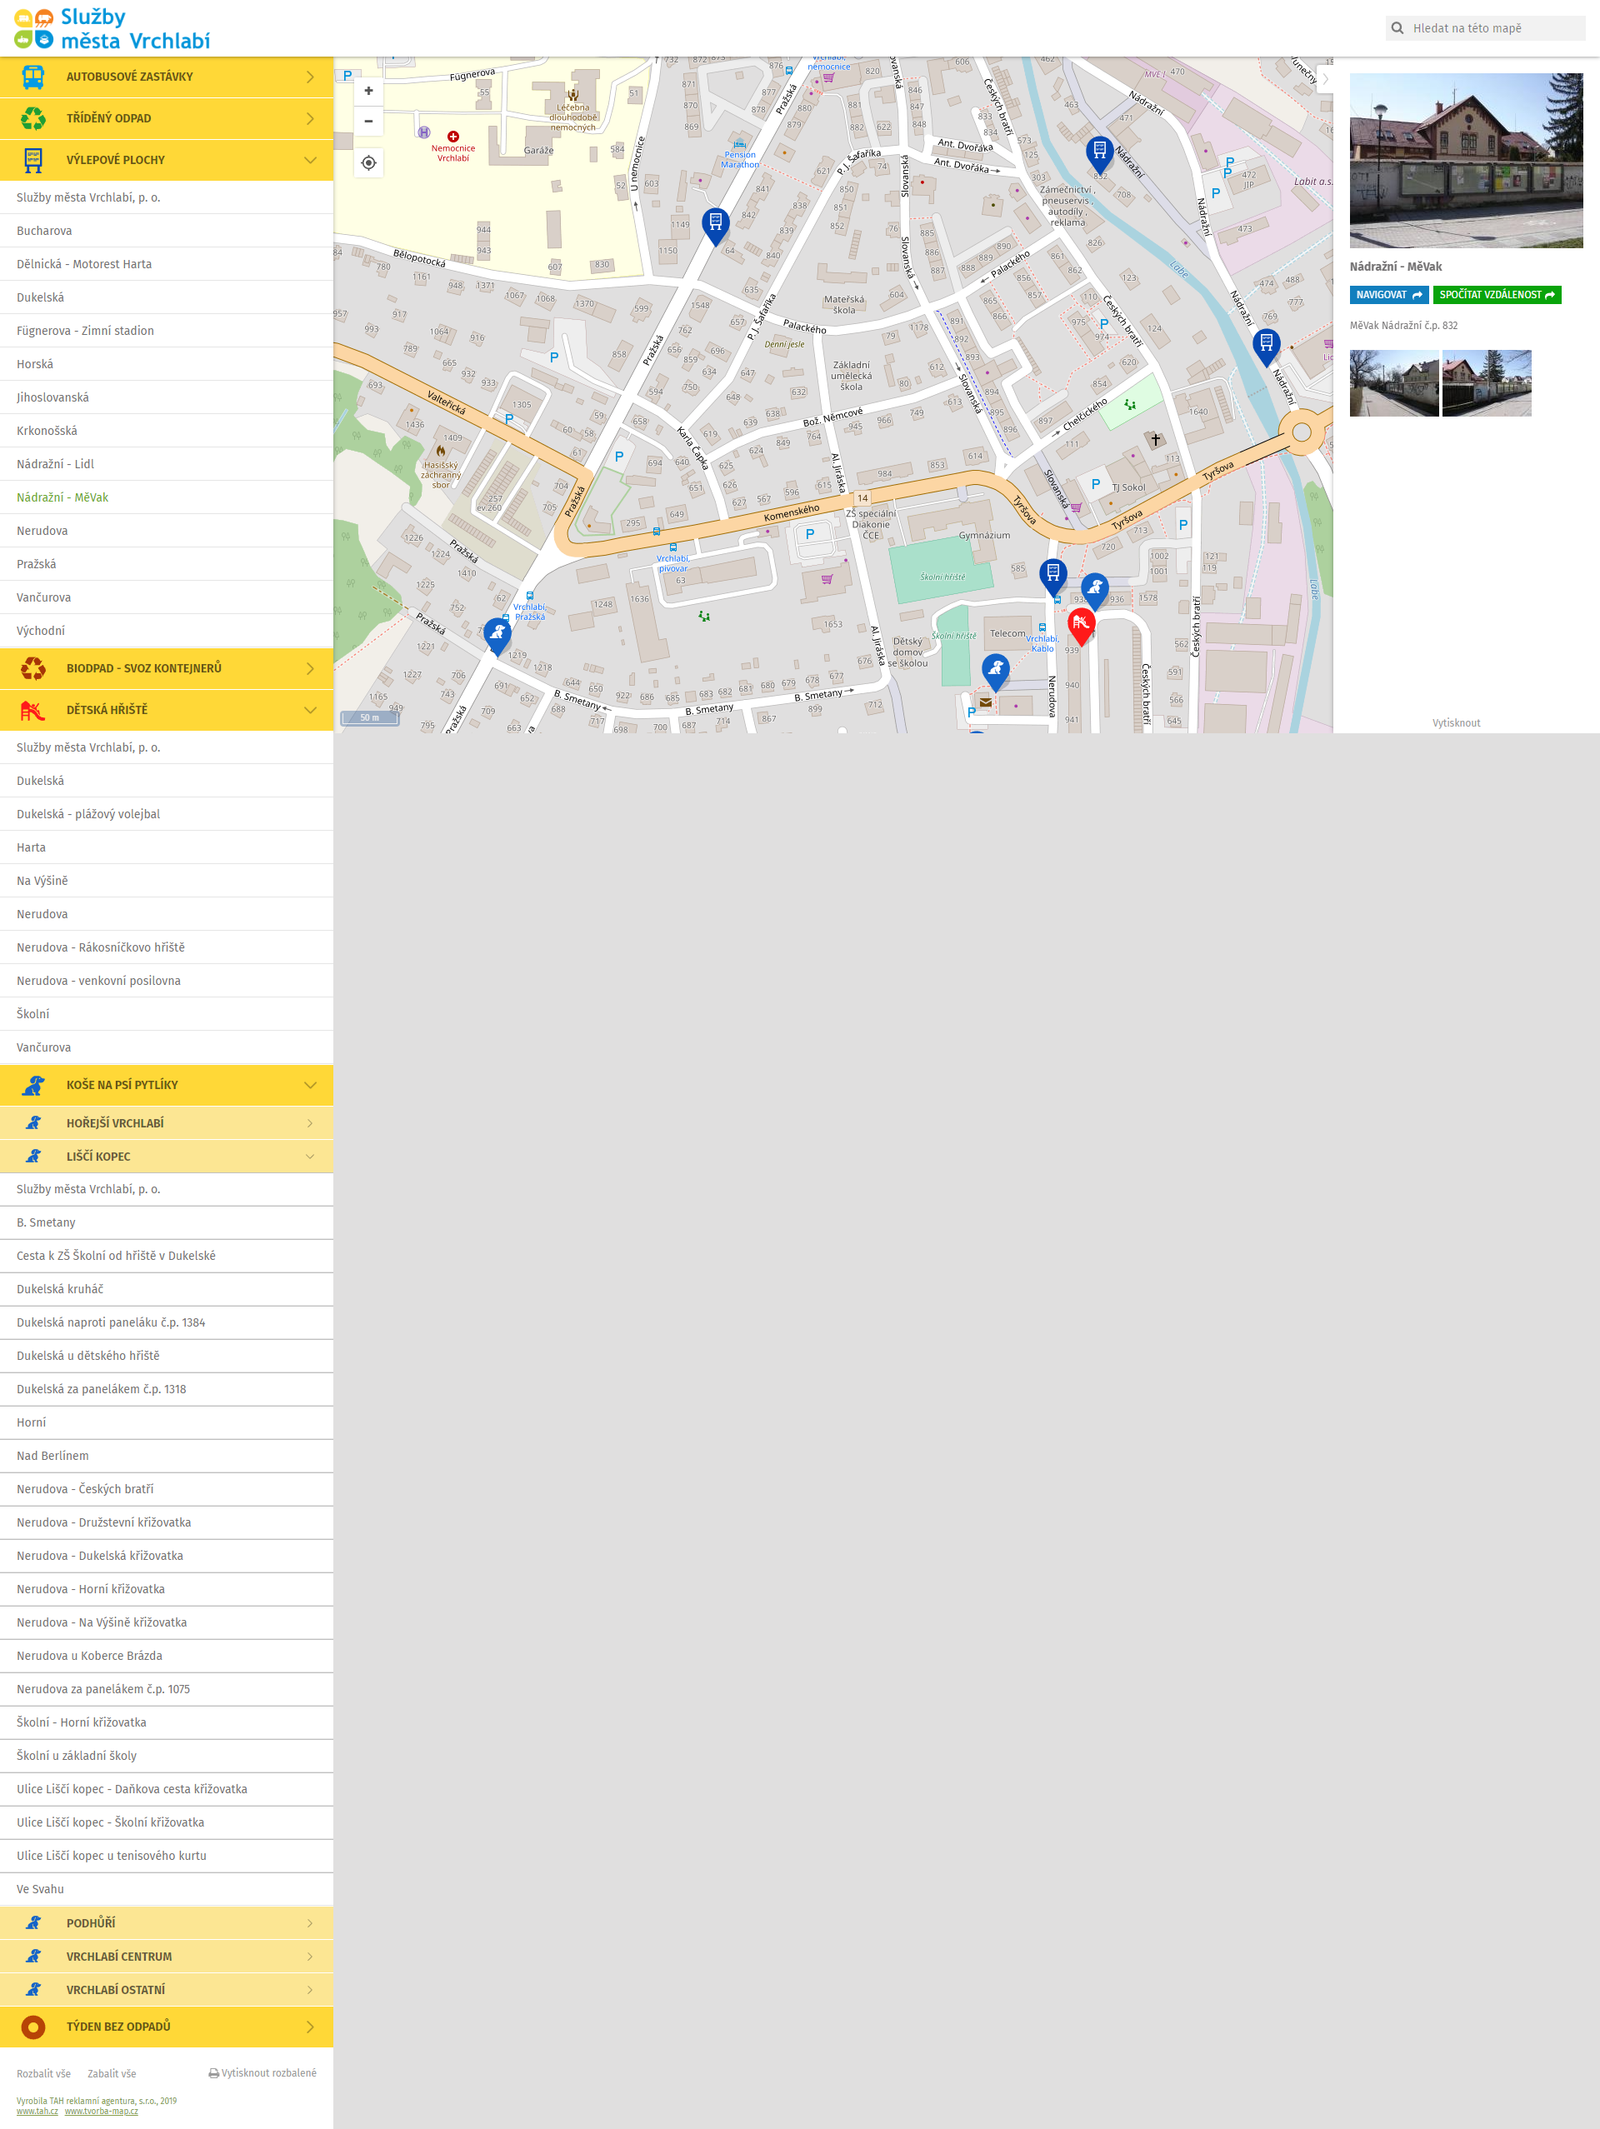Select Nerudova - Českých bratří bin location
1600x2129 pixels.
(x=166, y=1489)
